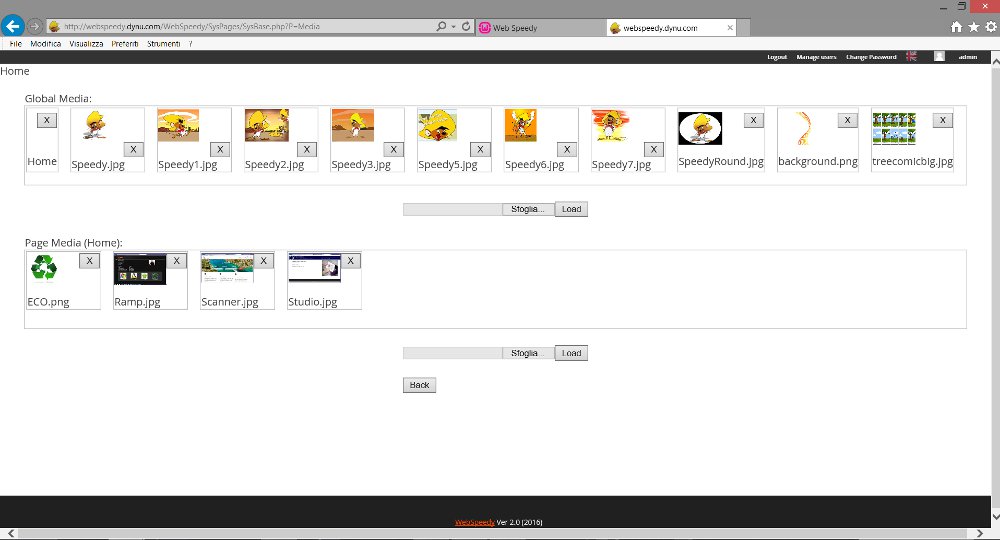Click Load button under Page Media
This screenshot has width=1000, height=540.
(571, 353)
